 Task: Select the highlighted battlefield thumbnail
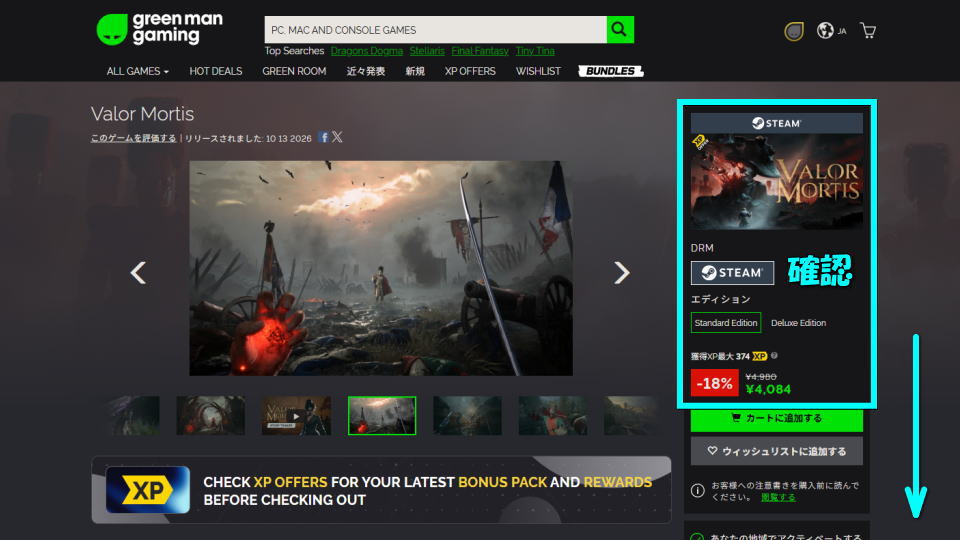(x=382, y=416)
